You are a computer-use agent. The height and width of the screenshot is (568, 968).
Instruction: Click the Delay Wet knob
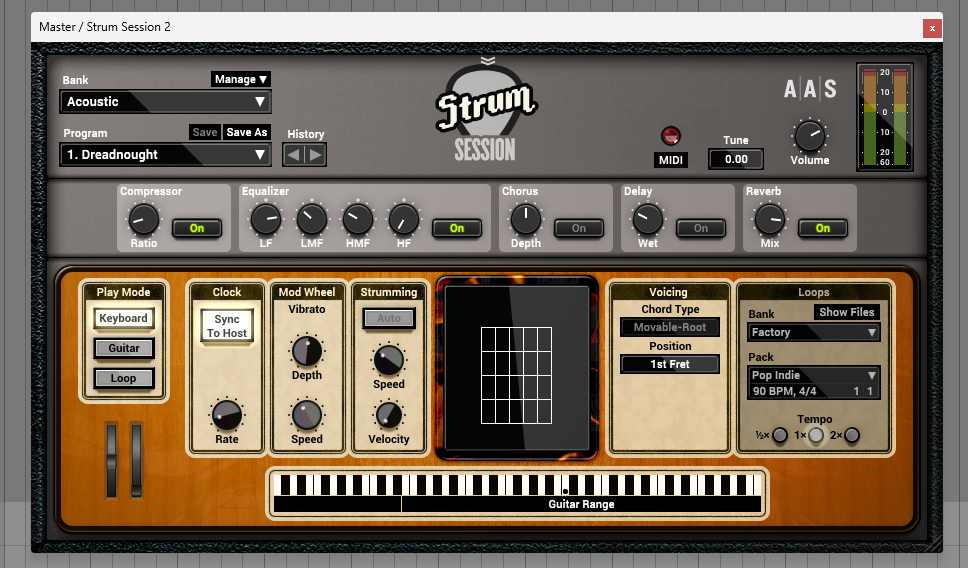pos(648,220)
